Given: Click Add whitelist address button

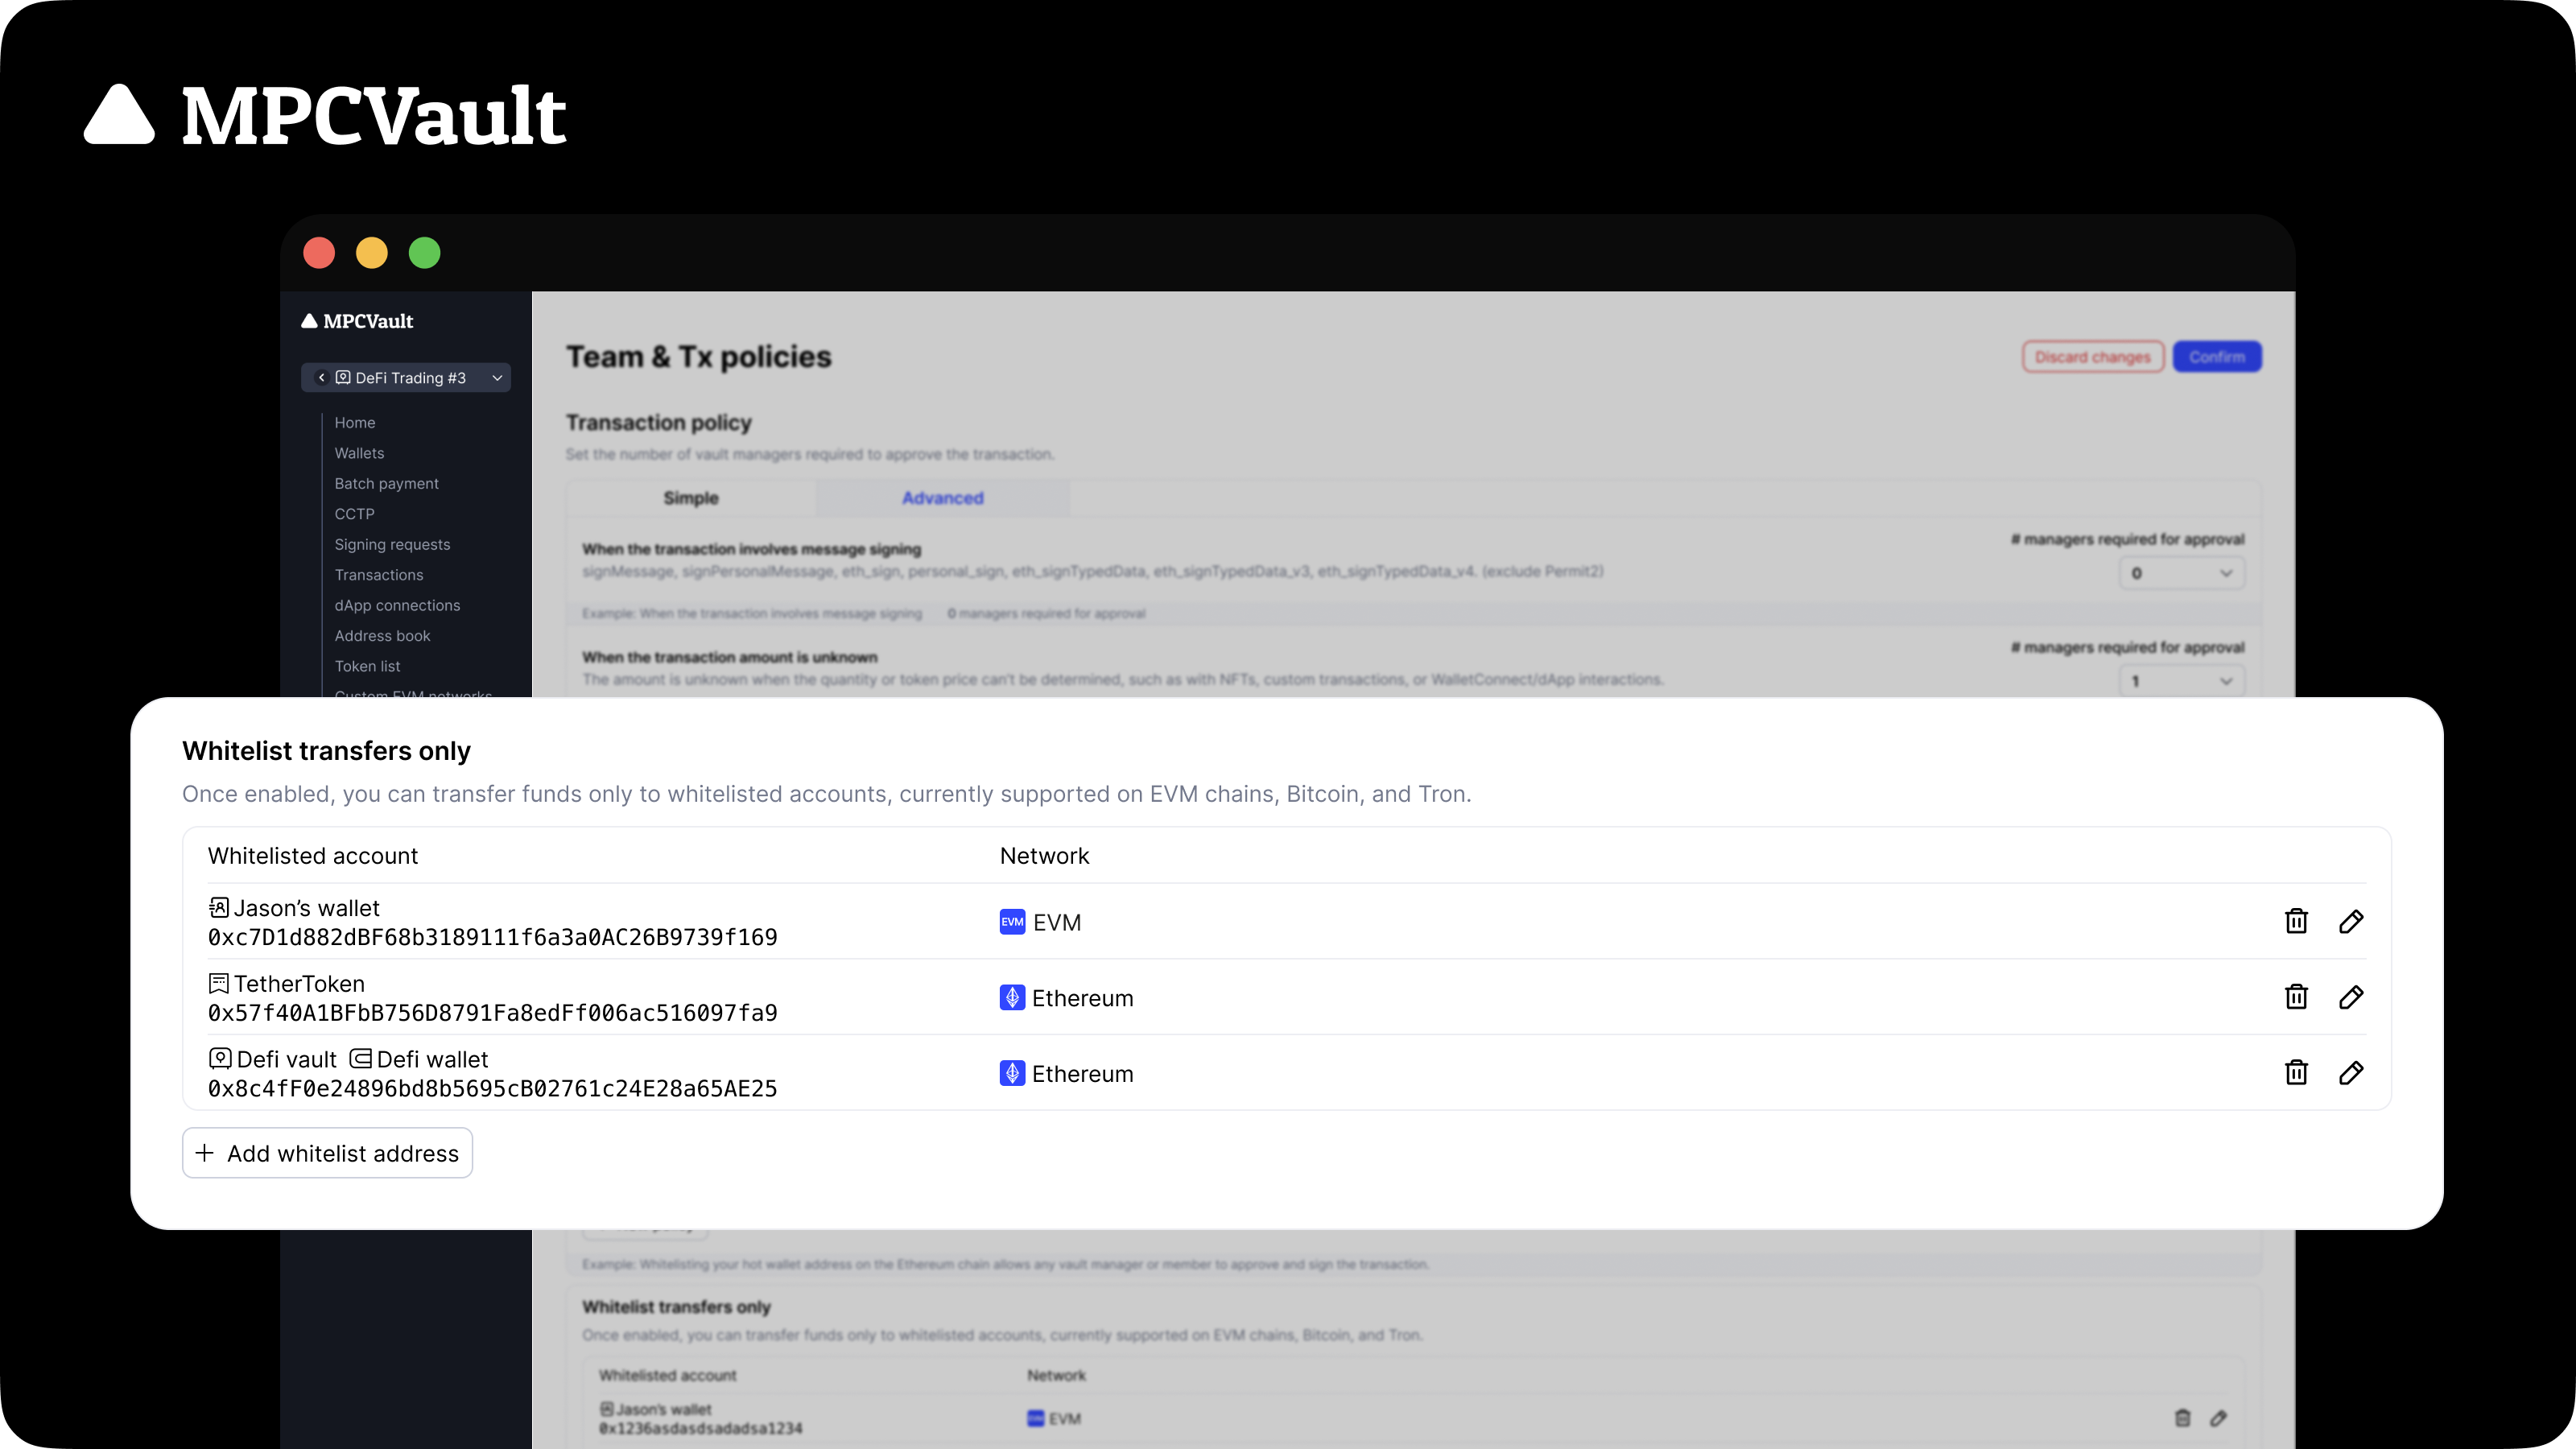Looking at the screenshot, I should [x=327, y=1153].
